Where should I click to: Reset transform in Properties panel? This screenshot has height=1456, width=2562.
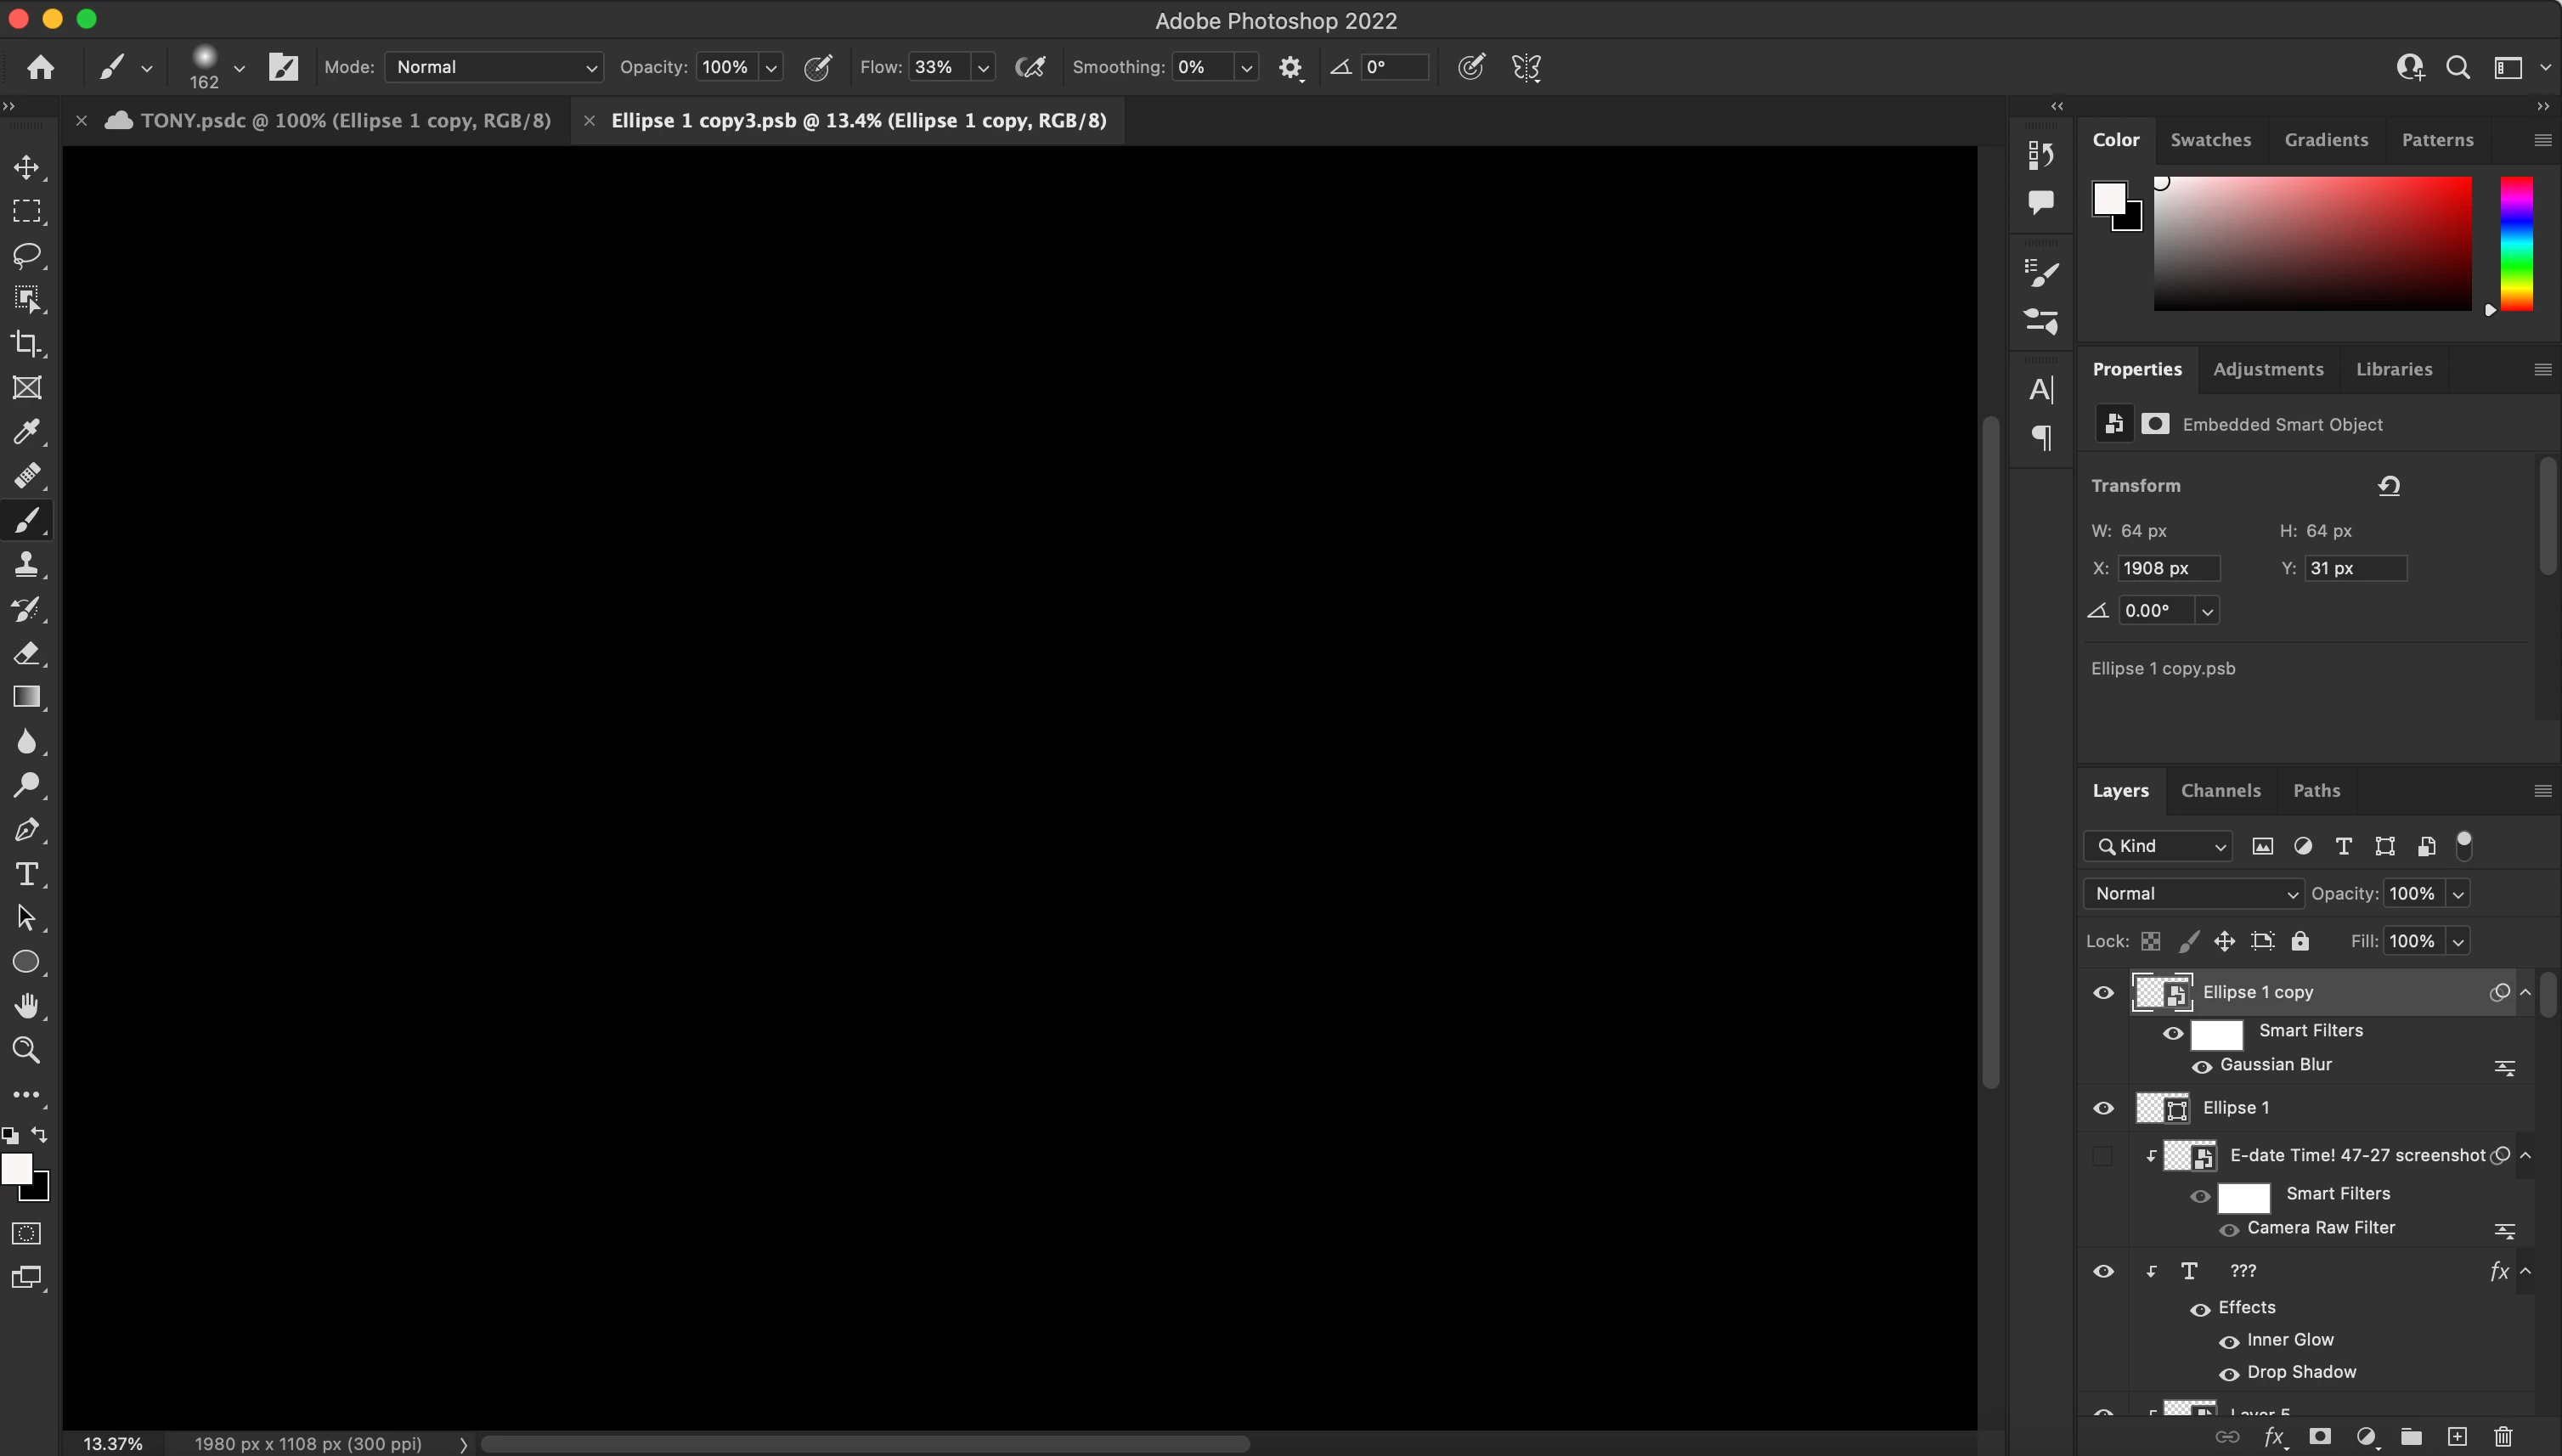(x=2389, y=486)
